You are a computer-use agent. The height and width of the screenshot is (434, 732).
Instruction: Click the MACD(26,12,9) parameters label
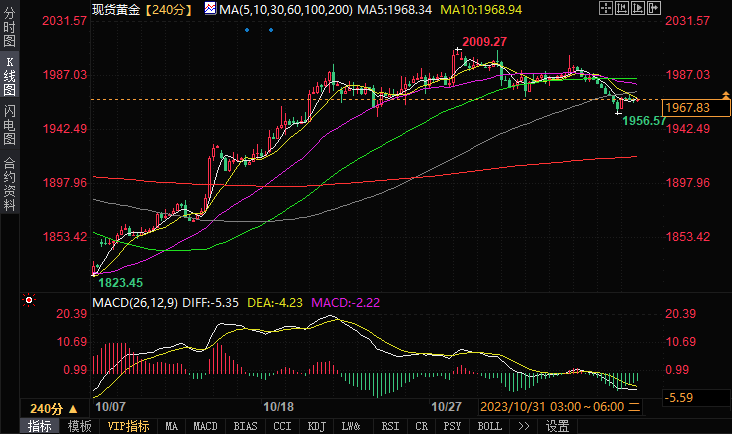(x=135, y=302)
